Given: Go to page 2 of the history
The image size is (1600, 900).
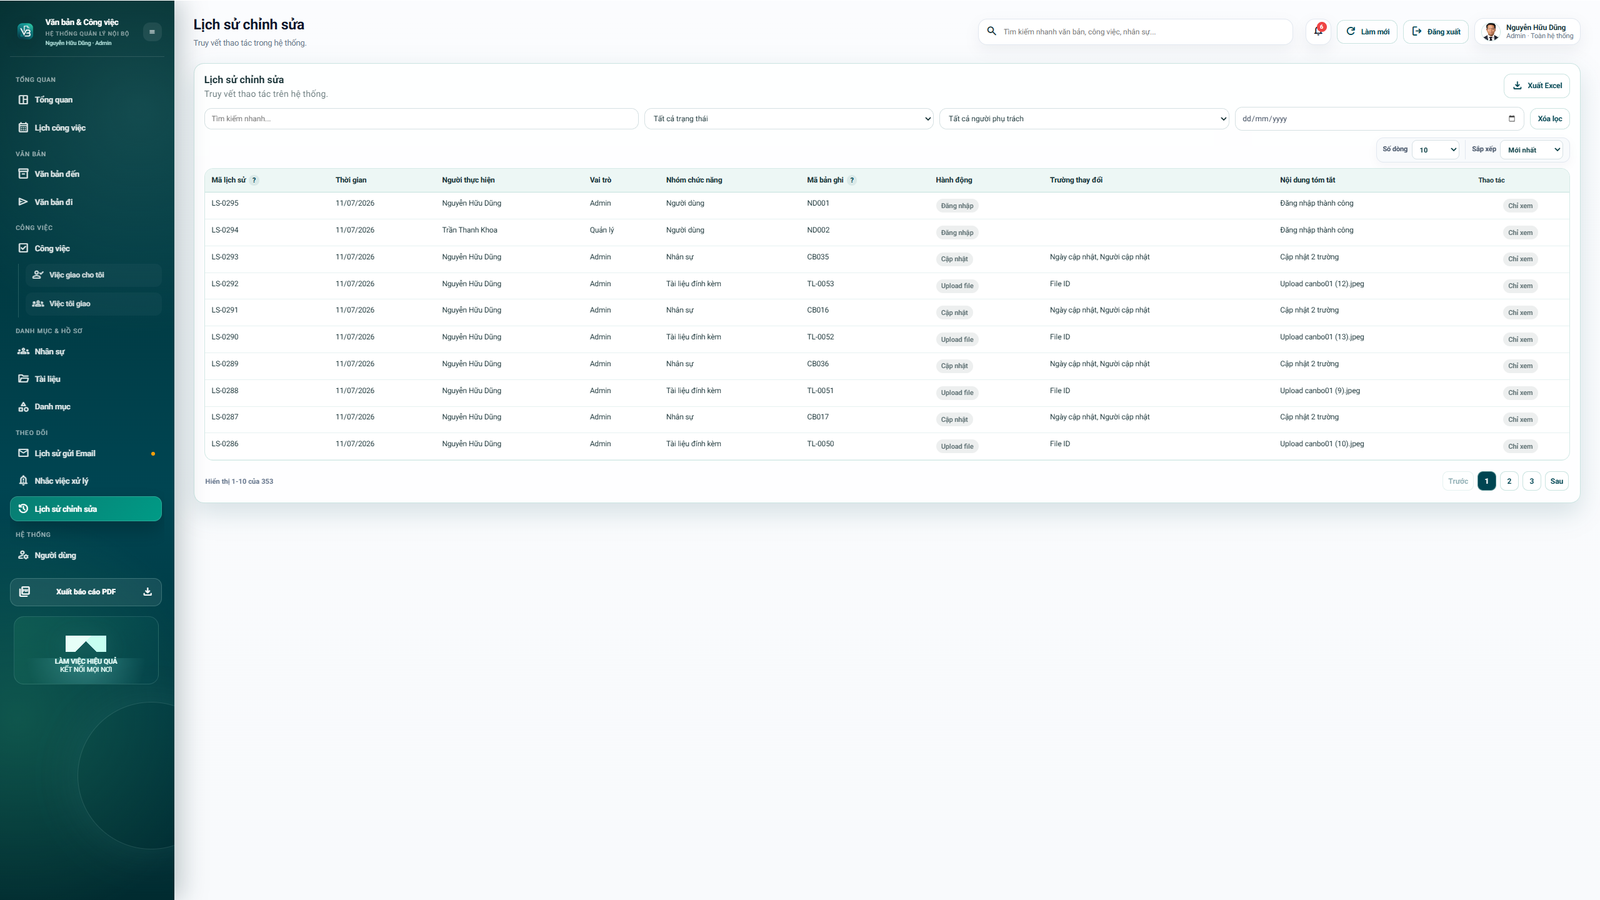Looking at the screenshot, I should click(1509, 481).
